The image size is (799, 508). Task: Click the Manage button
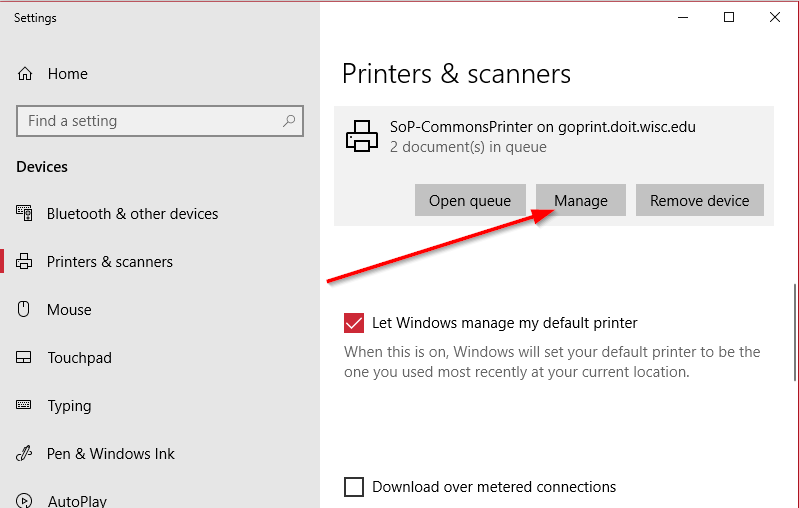pos(581,200)
